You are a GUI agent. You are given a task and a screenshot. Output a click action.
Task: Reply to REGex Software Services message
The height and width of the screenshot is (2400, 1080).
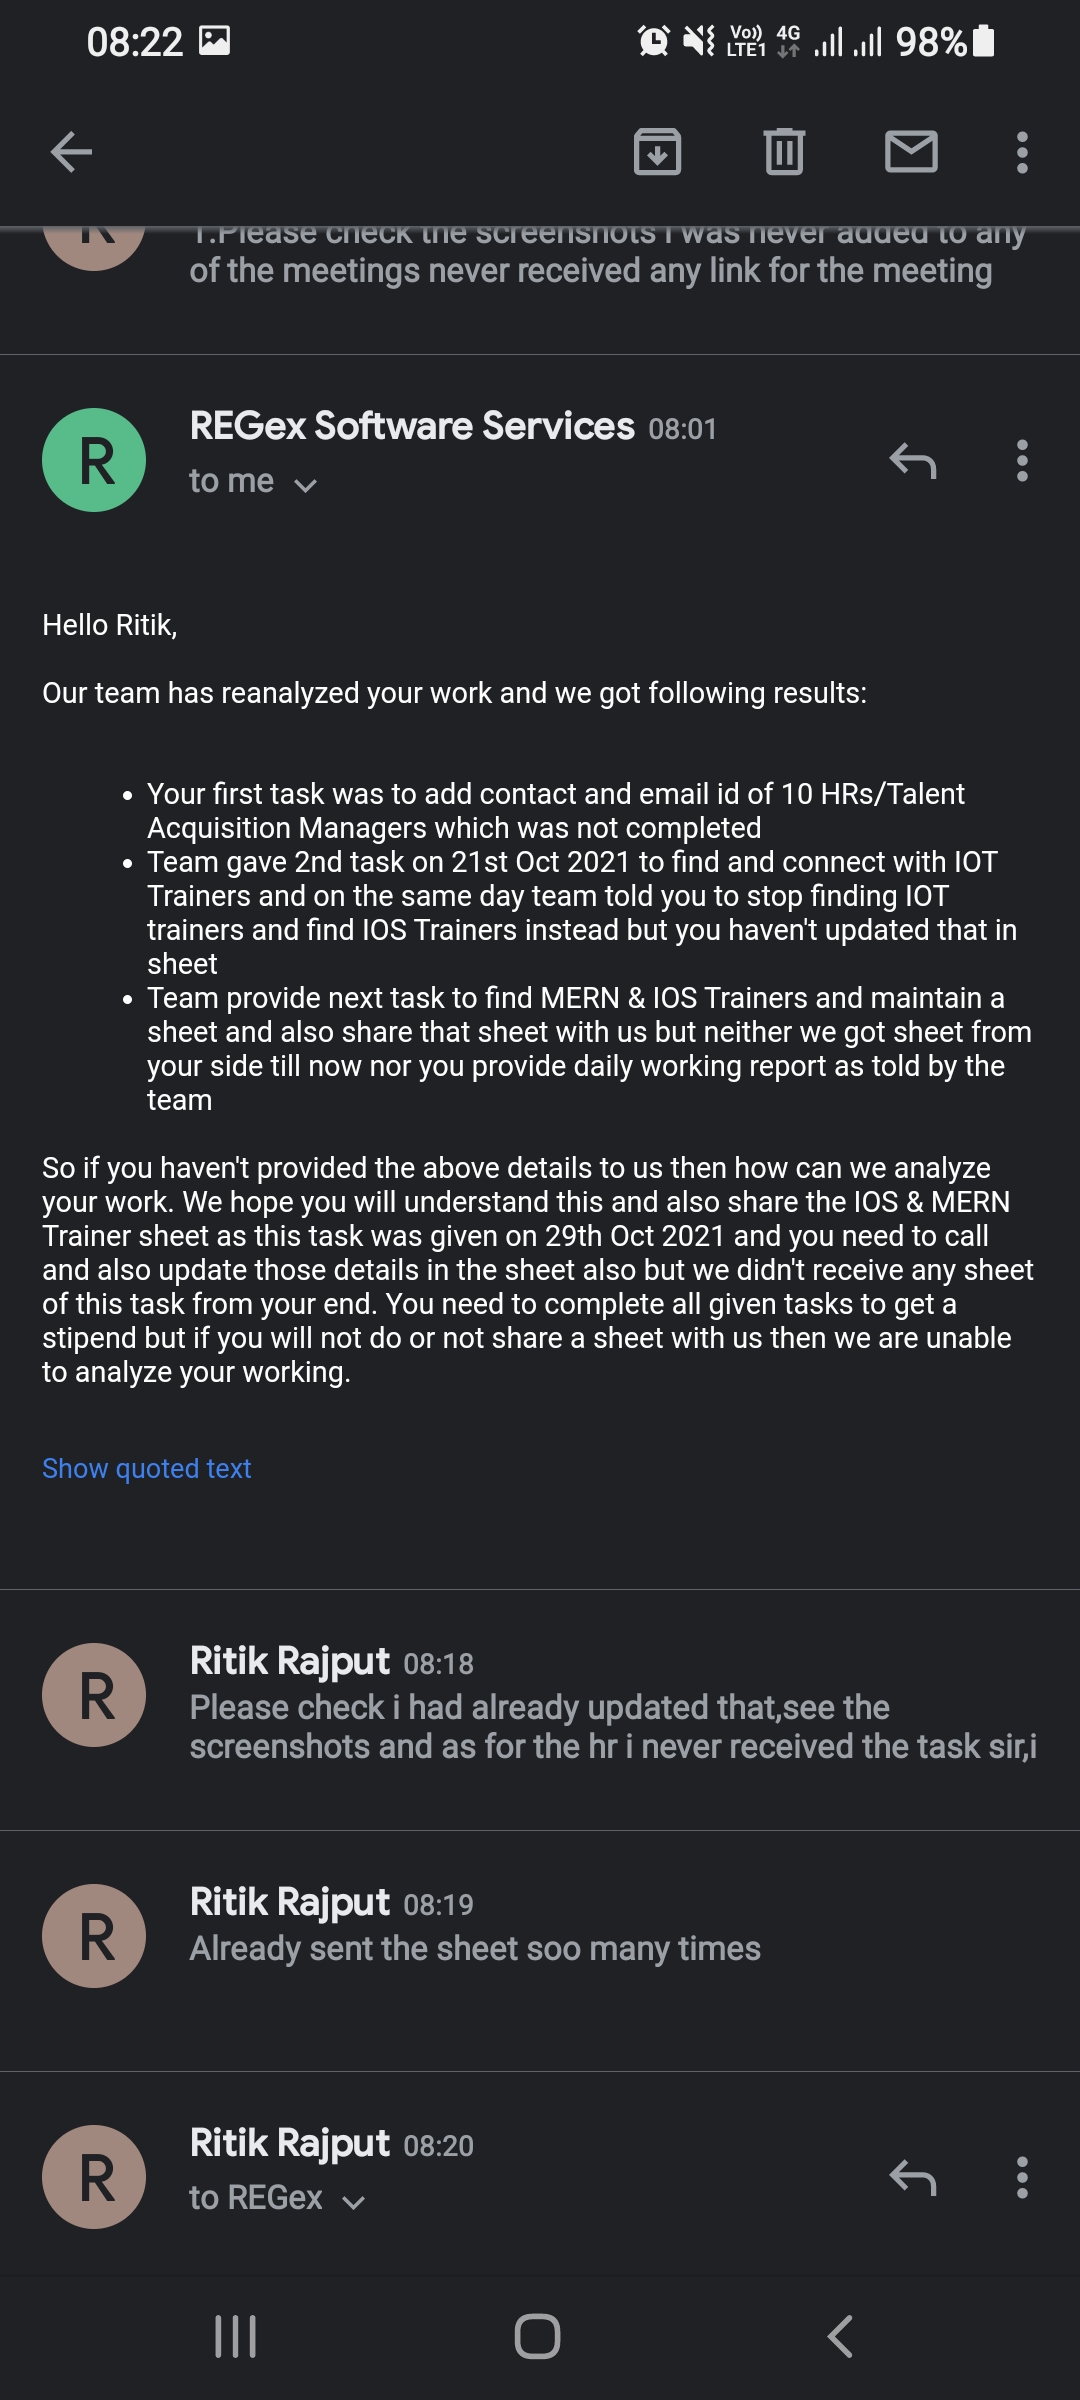pos(912,461)
